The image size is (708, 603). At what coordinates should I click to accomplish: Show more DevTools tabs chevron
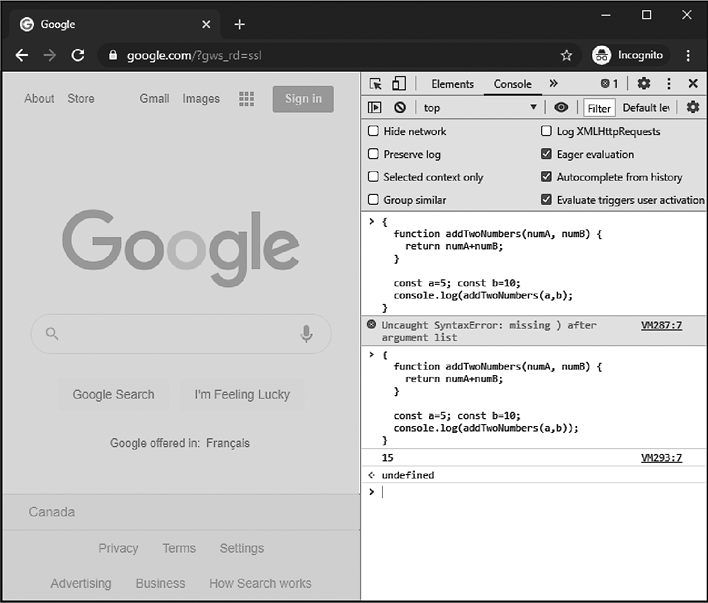[x=553, y=84]
